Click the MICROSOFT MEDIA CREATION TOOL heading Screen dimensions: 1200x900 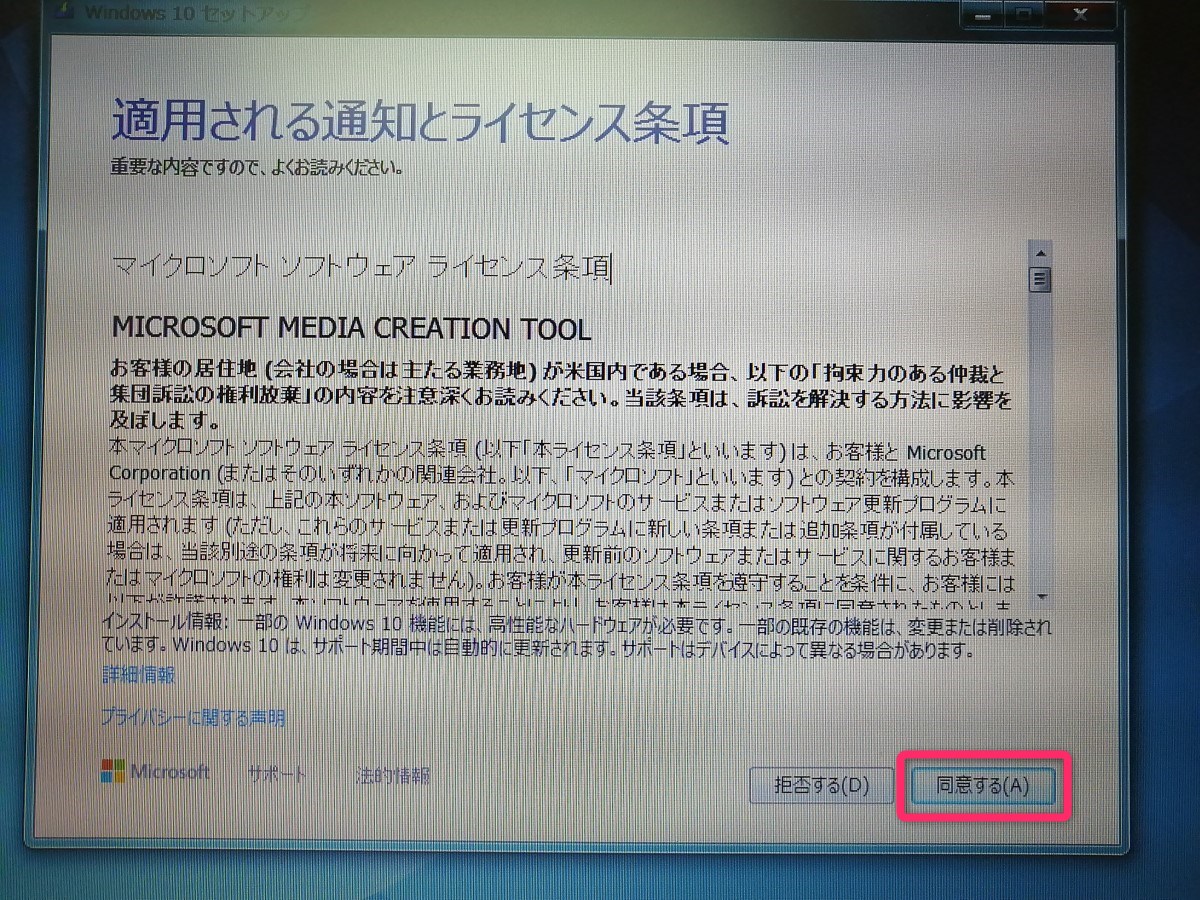pos(351,329)
